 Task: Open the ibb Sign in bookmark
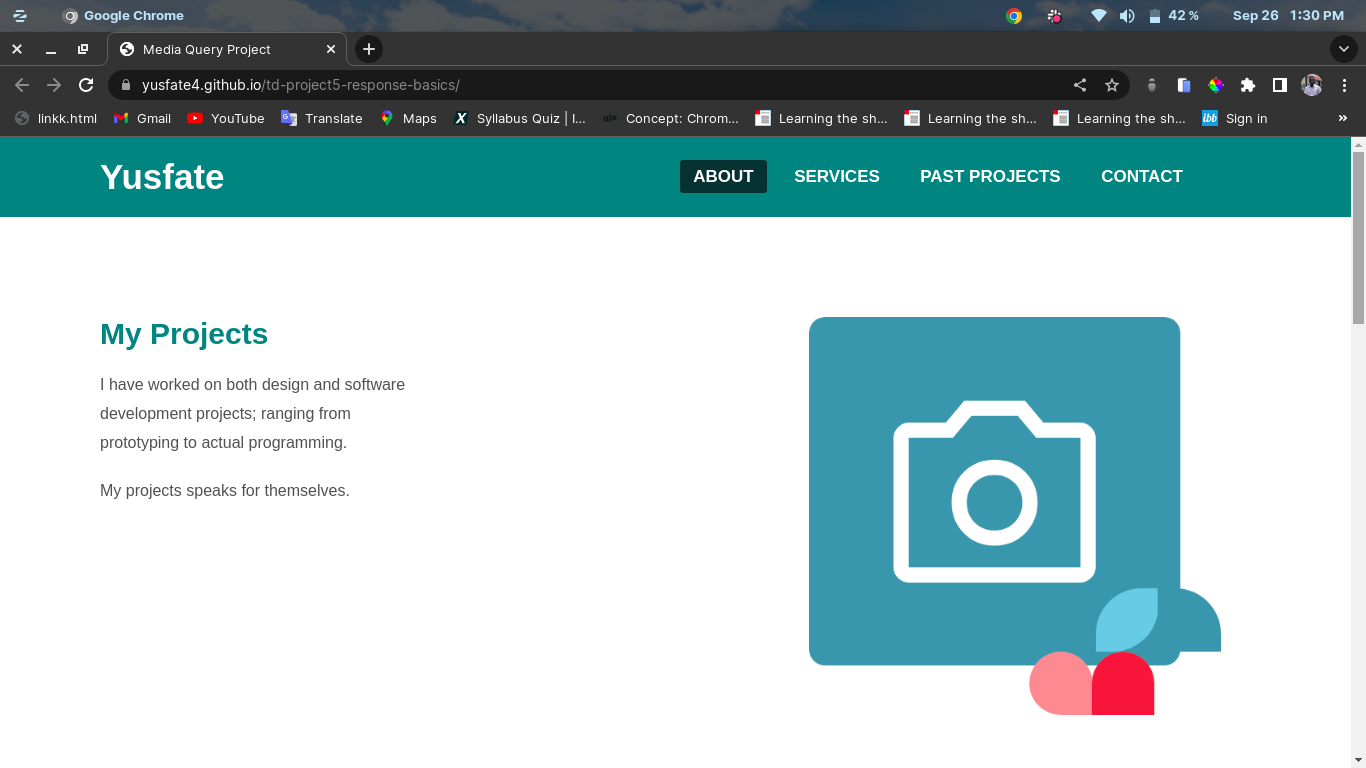(x=1235, y=118)
